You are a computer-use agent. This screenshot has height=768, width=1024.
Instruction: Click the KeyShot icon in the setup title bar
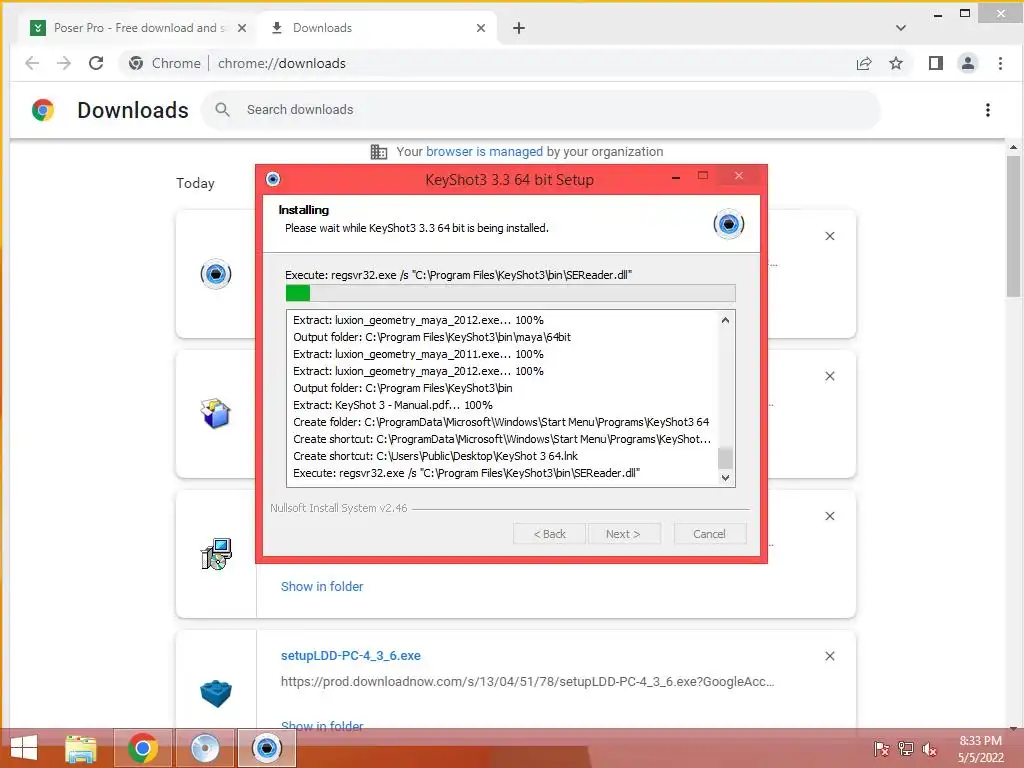click(x=273, y=179)
